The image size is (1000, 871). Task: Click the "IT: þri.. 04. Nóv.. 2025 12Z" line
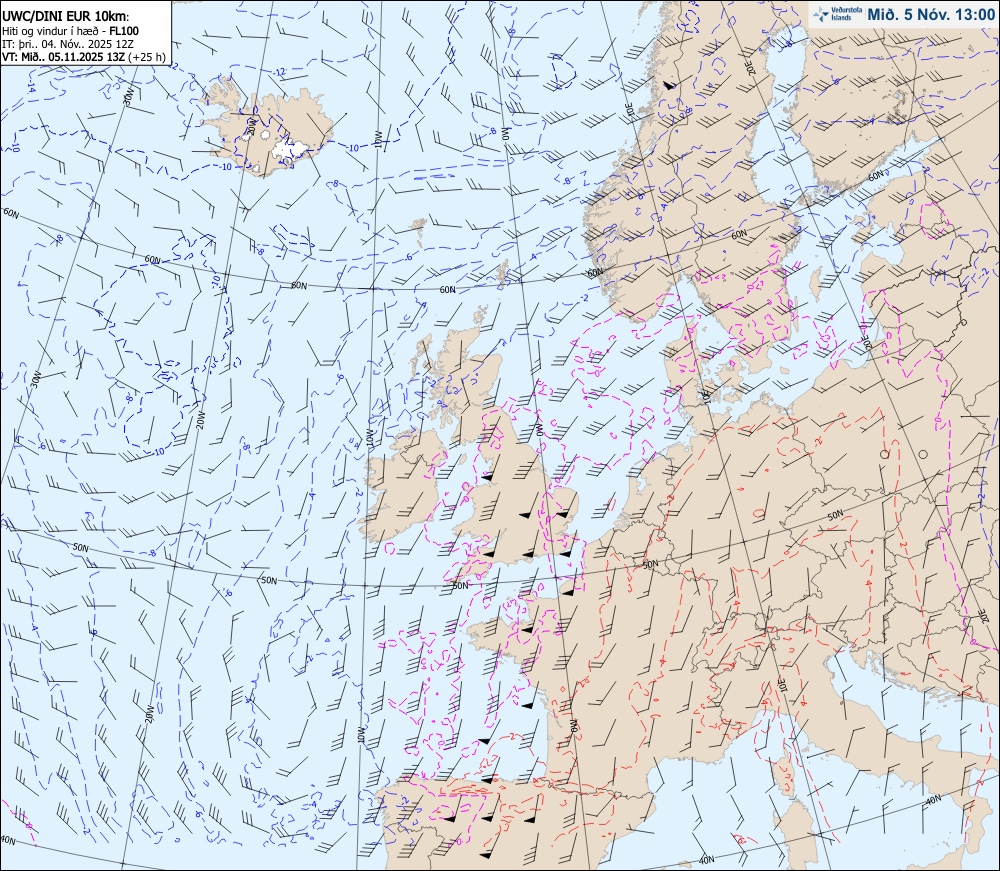(x=68, y=43)
